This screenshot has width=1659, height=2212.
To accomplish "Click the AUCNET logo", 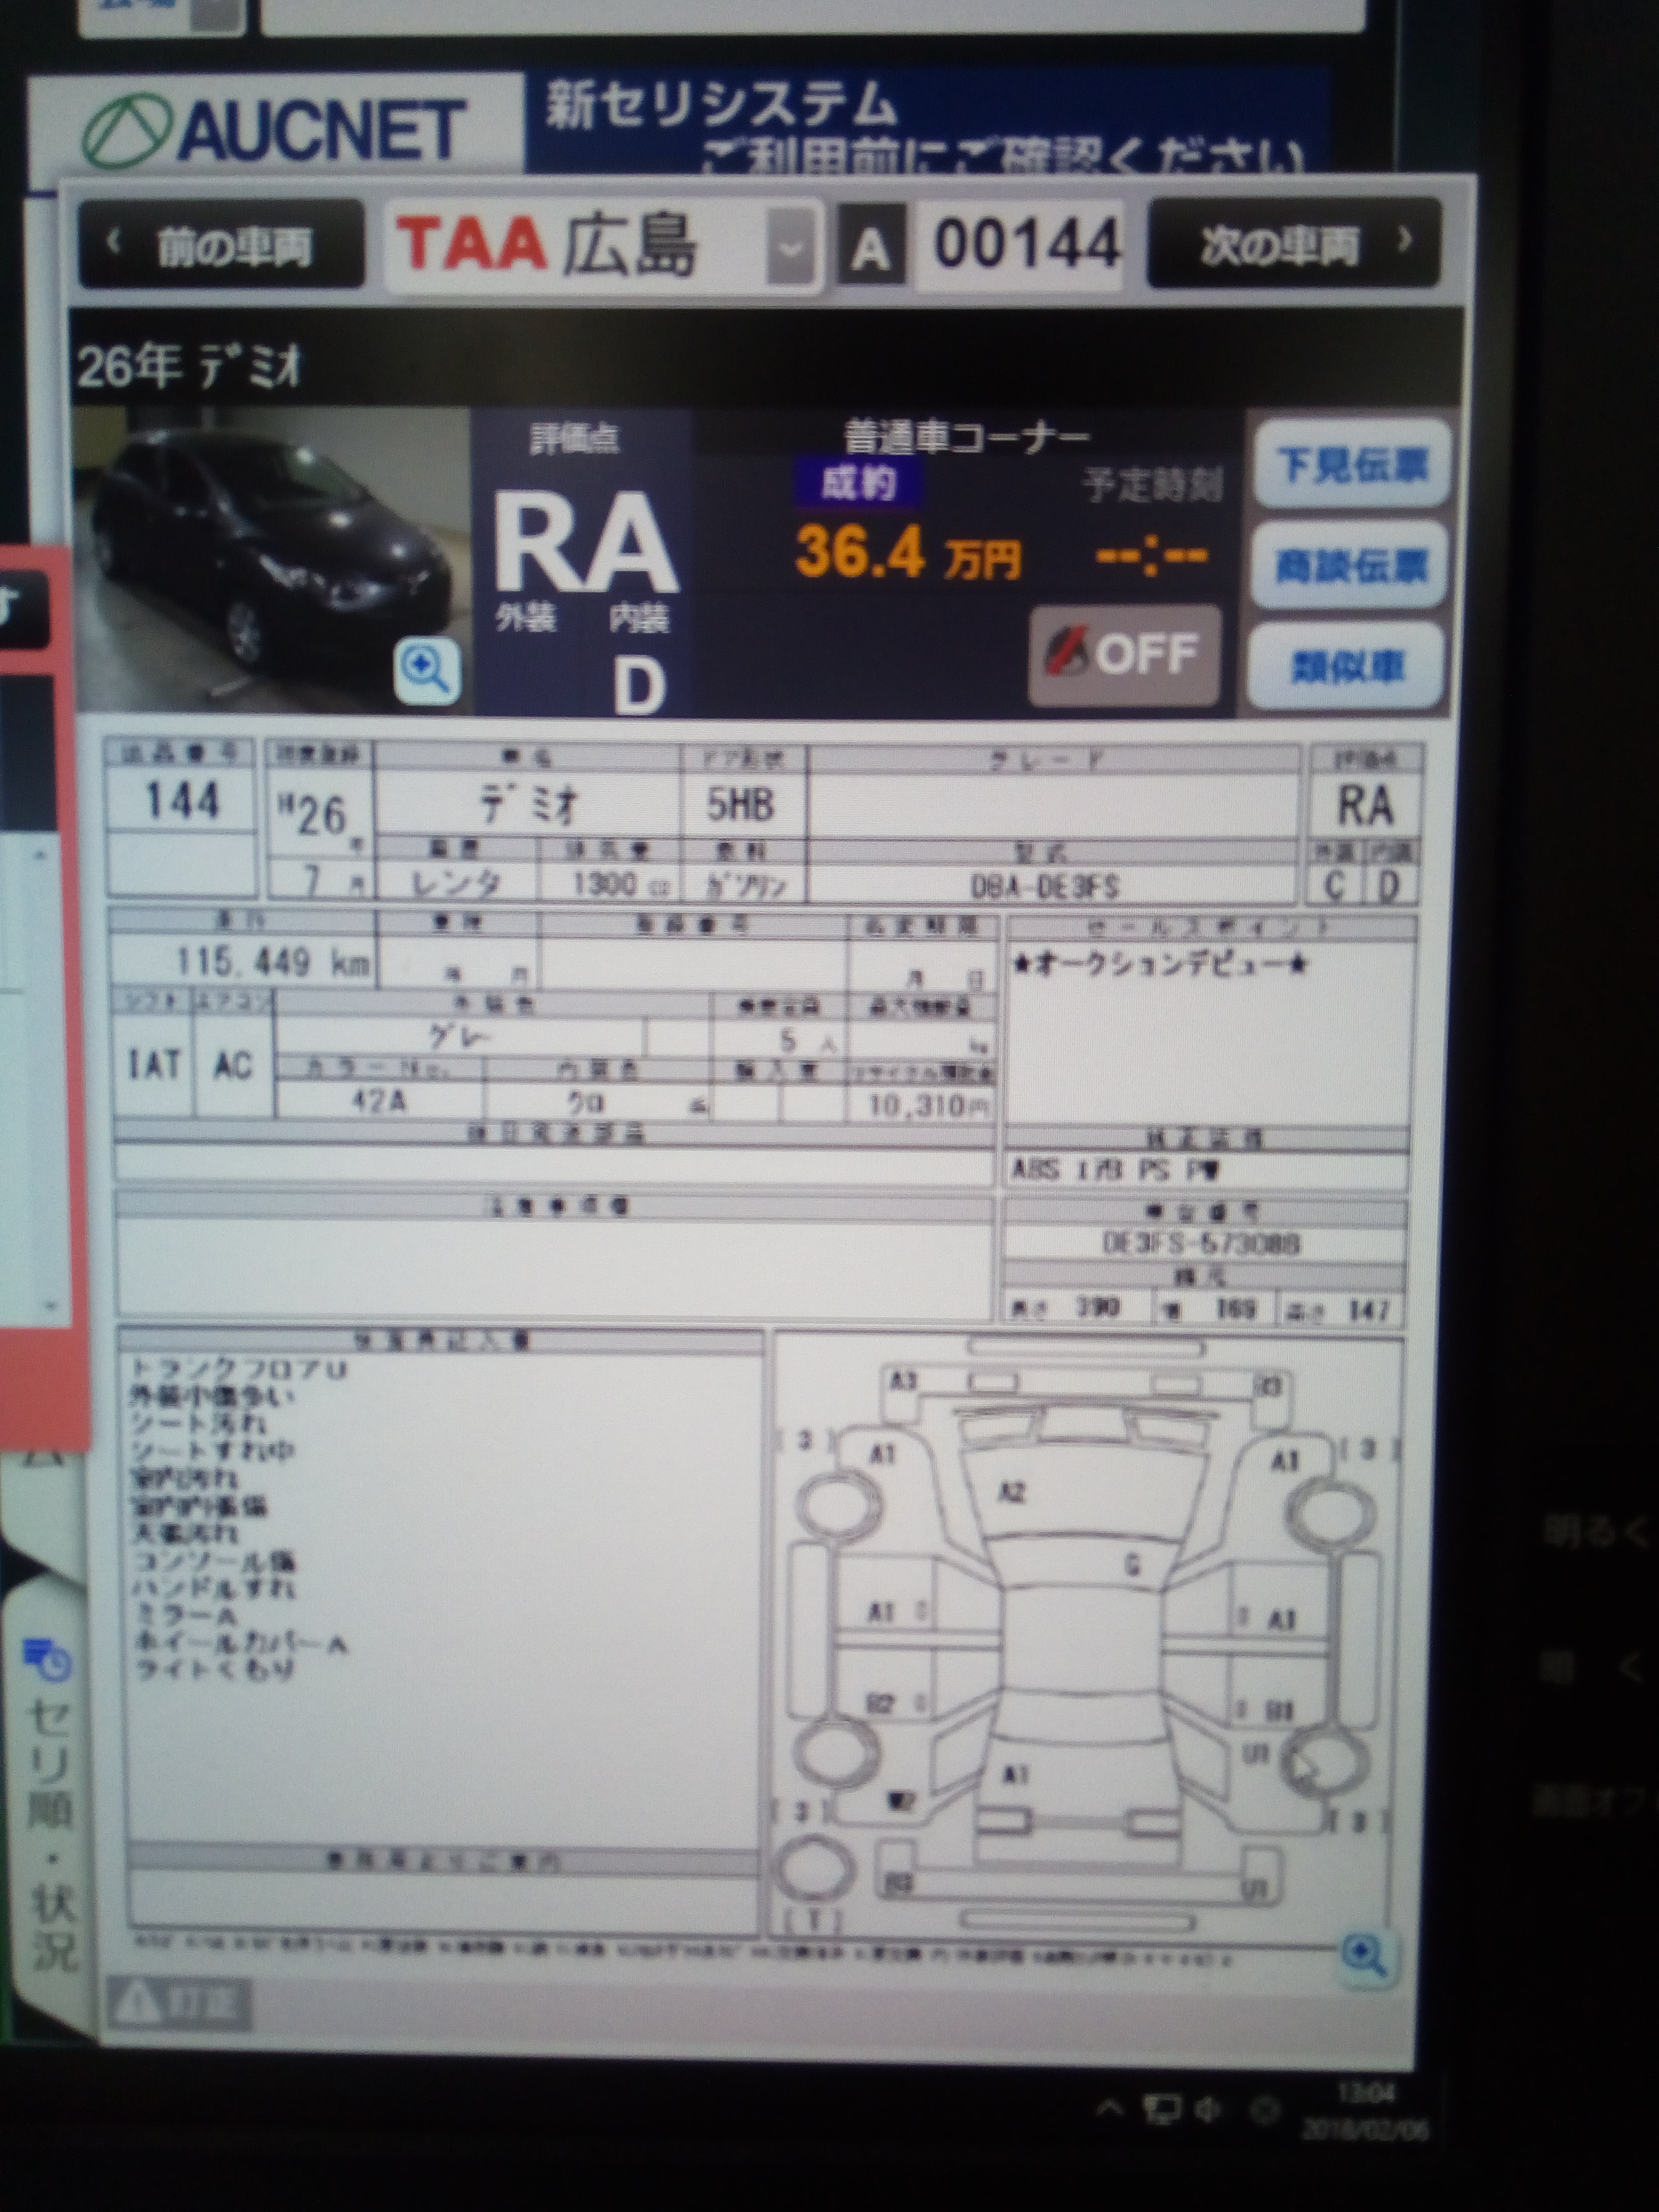I will (x=275, y=131).
